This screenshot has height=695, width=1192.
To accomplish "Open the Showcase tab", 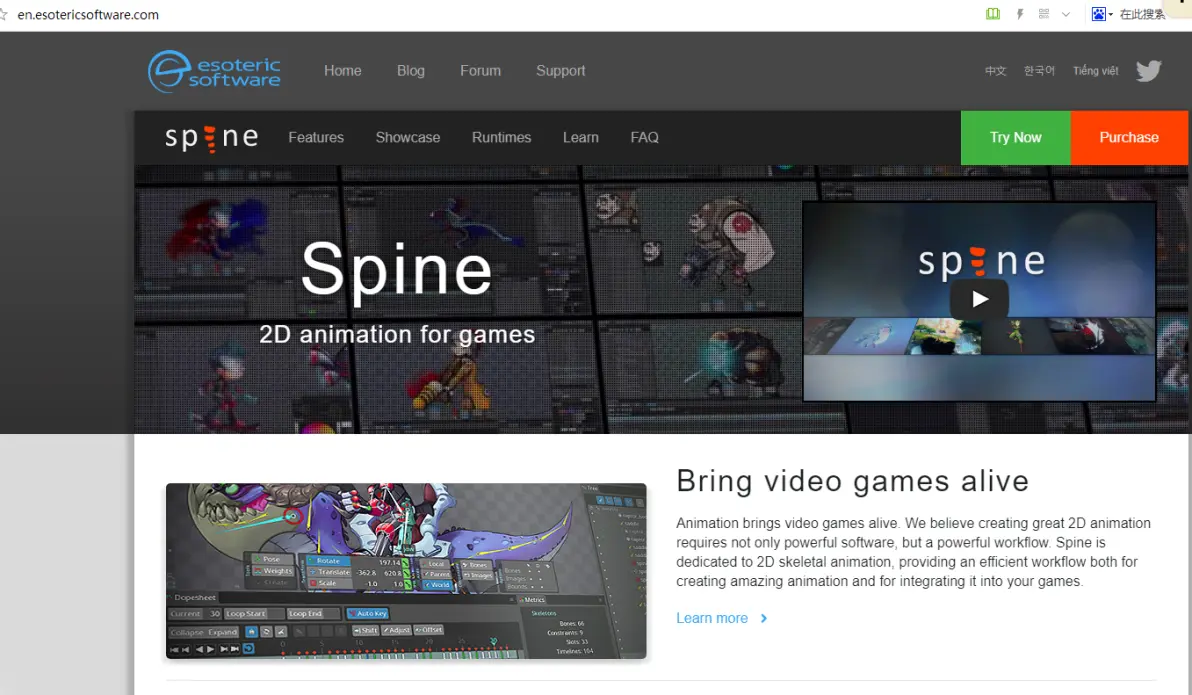I will click(x=407, y=138).
